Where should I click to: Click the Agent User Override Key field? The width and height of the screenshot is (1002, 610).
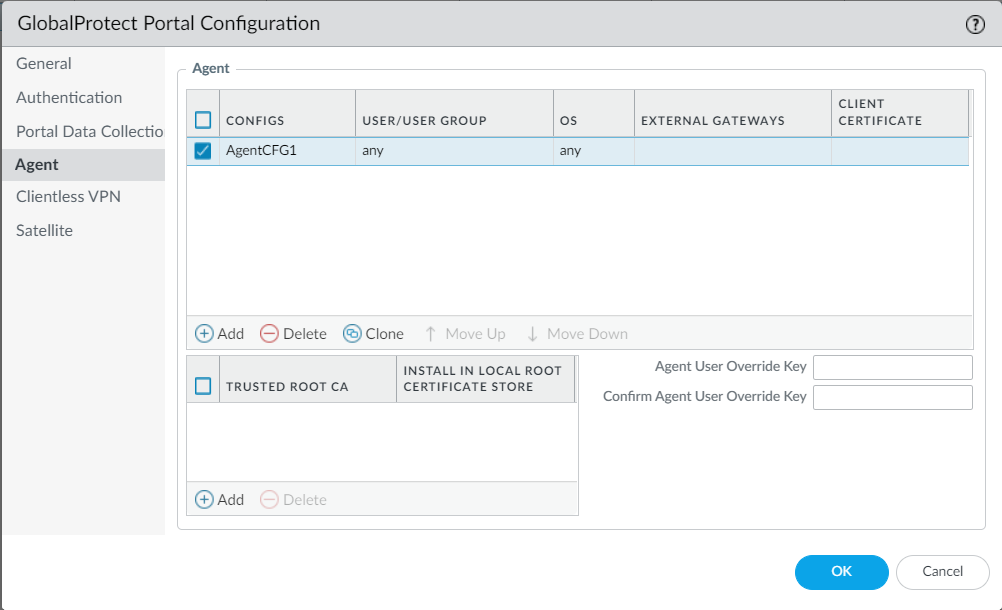point(892,367)
